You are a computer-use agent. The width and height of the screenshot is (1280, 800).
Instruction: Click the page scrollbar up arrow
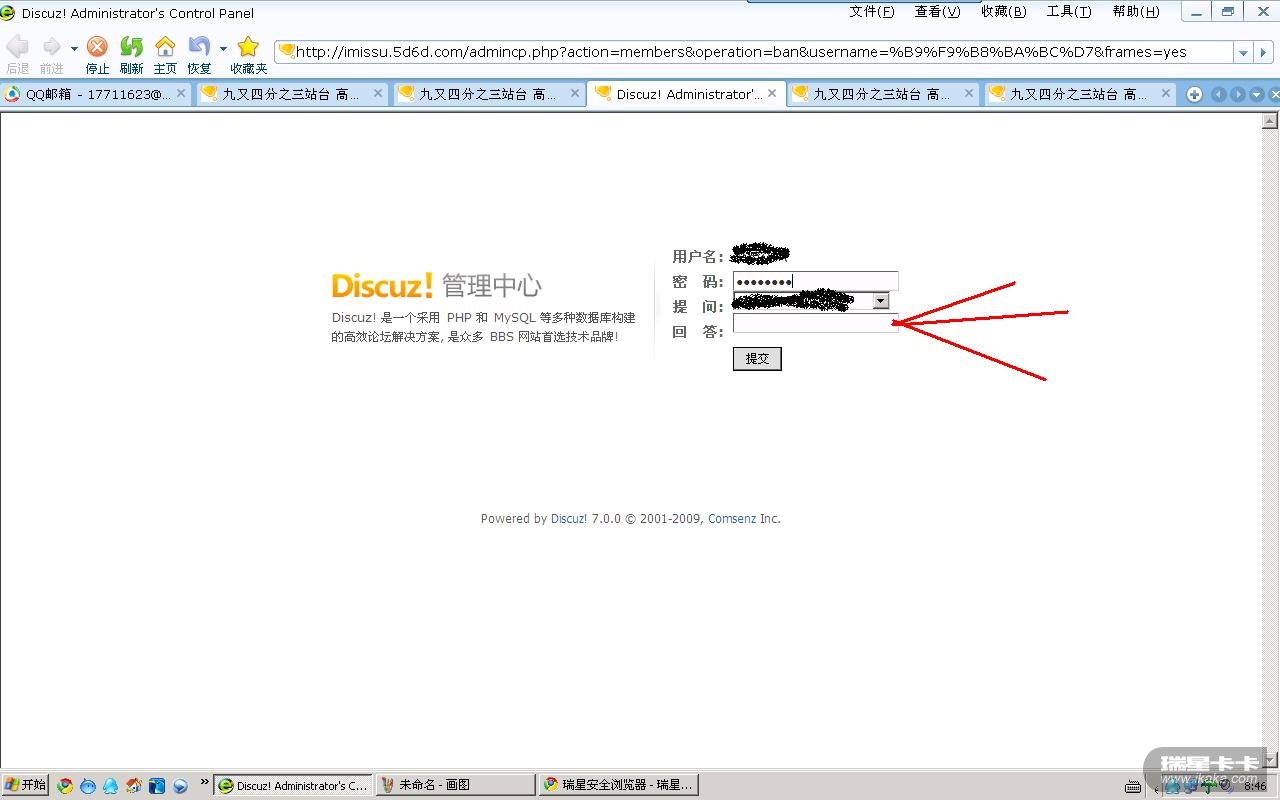[x=1270, y=122]
